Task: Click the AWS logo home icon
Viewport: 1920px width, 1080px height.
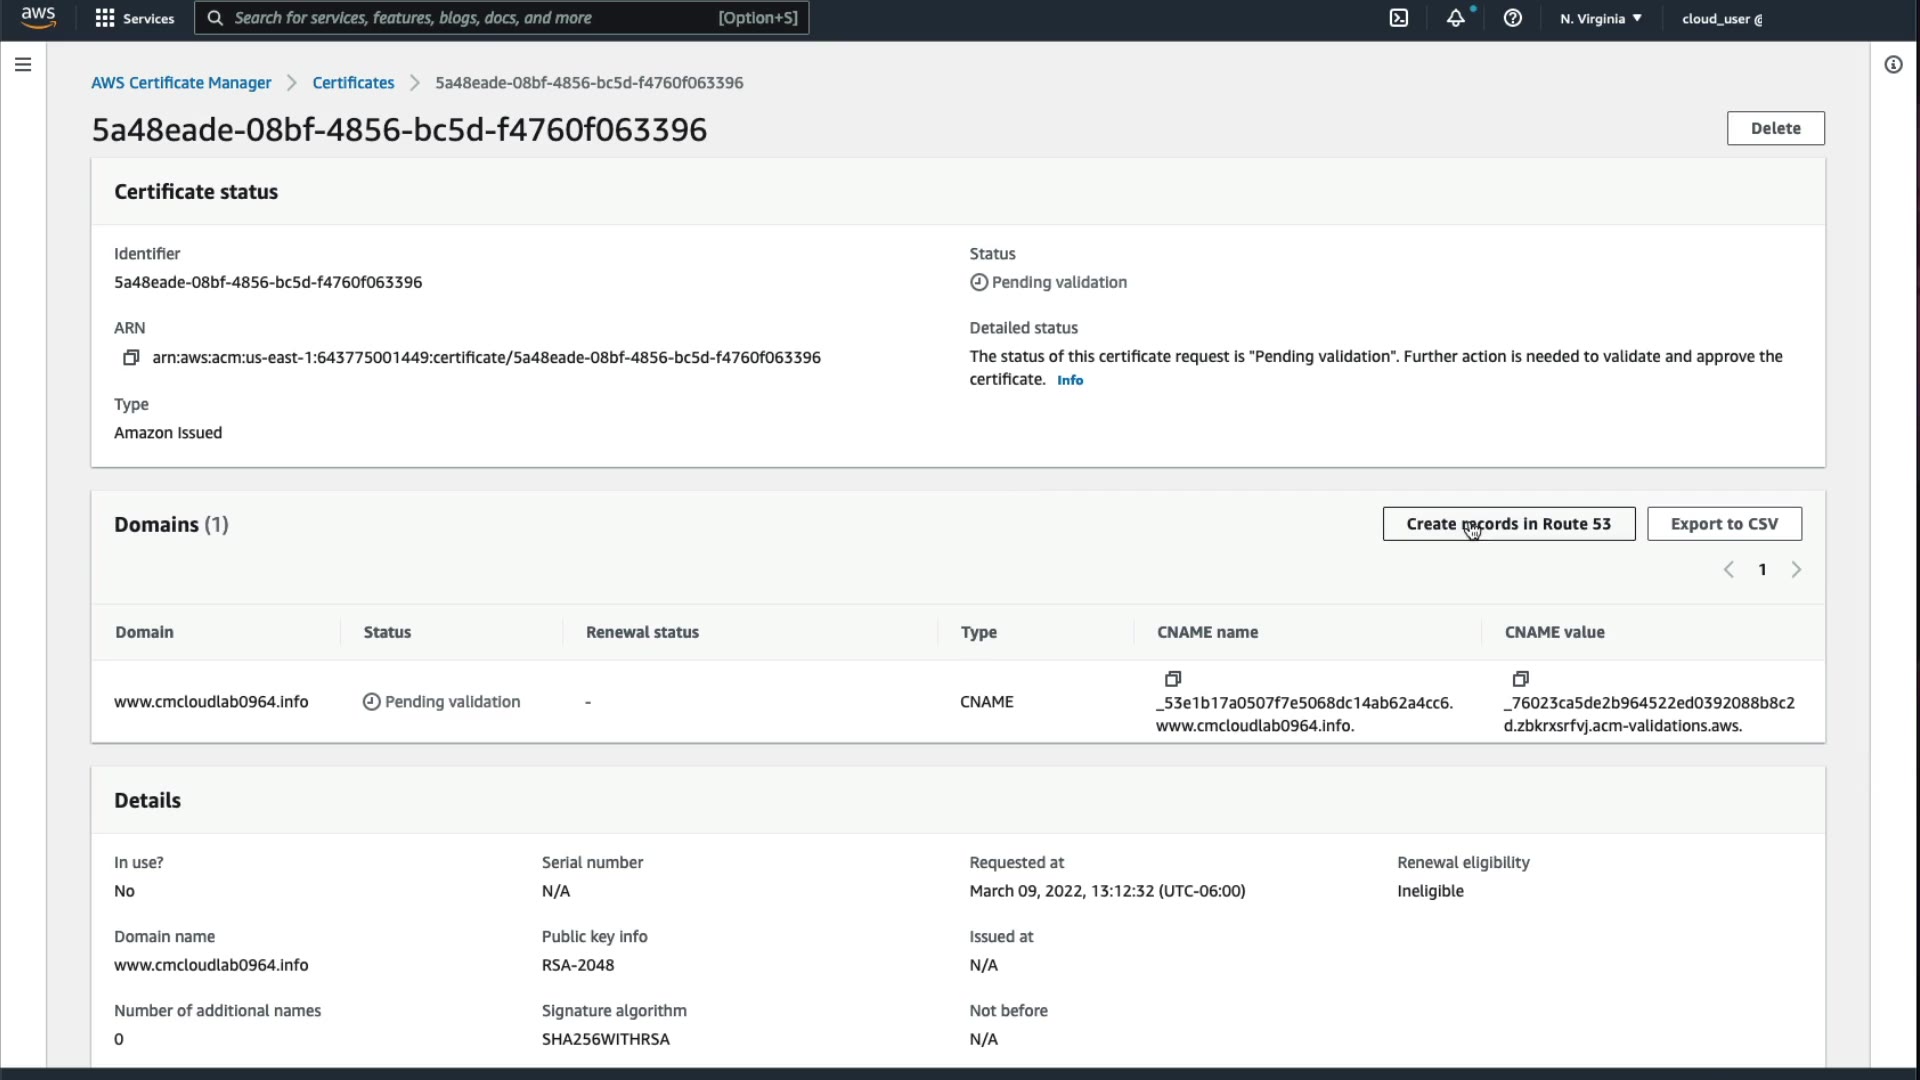Action: pos(38,17)
